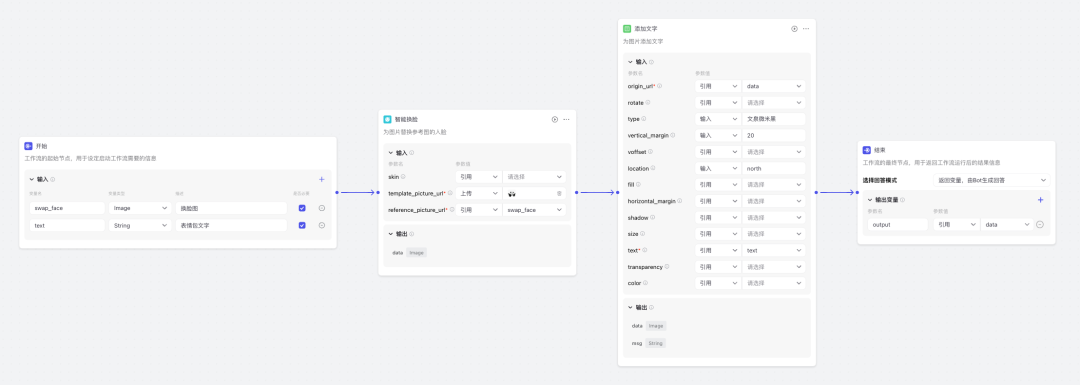Edit the vertical_margin value 20
Image resolution: width=1080 pixels, height=385 pixels.
point(773,136)
